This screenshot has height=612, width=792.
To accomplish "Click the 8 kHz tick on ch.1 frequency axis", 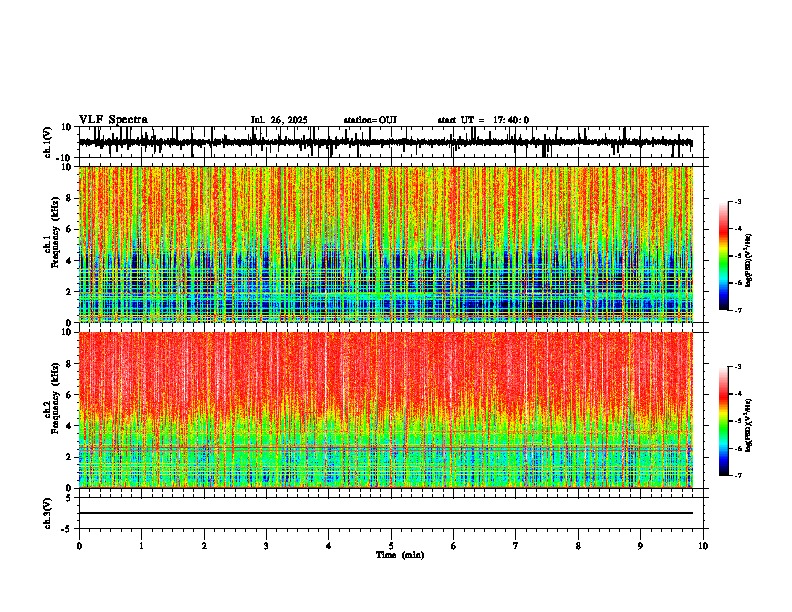I will point(70,198).
